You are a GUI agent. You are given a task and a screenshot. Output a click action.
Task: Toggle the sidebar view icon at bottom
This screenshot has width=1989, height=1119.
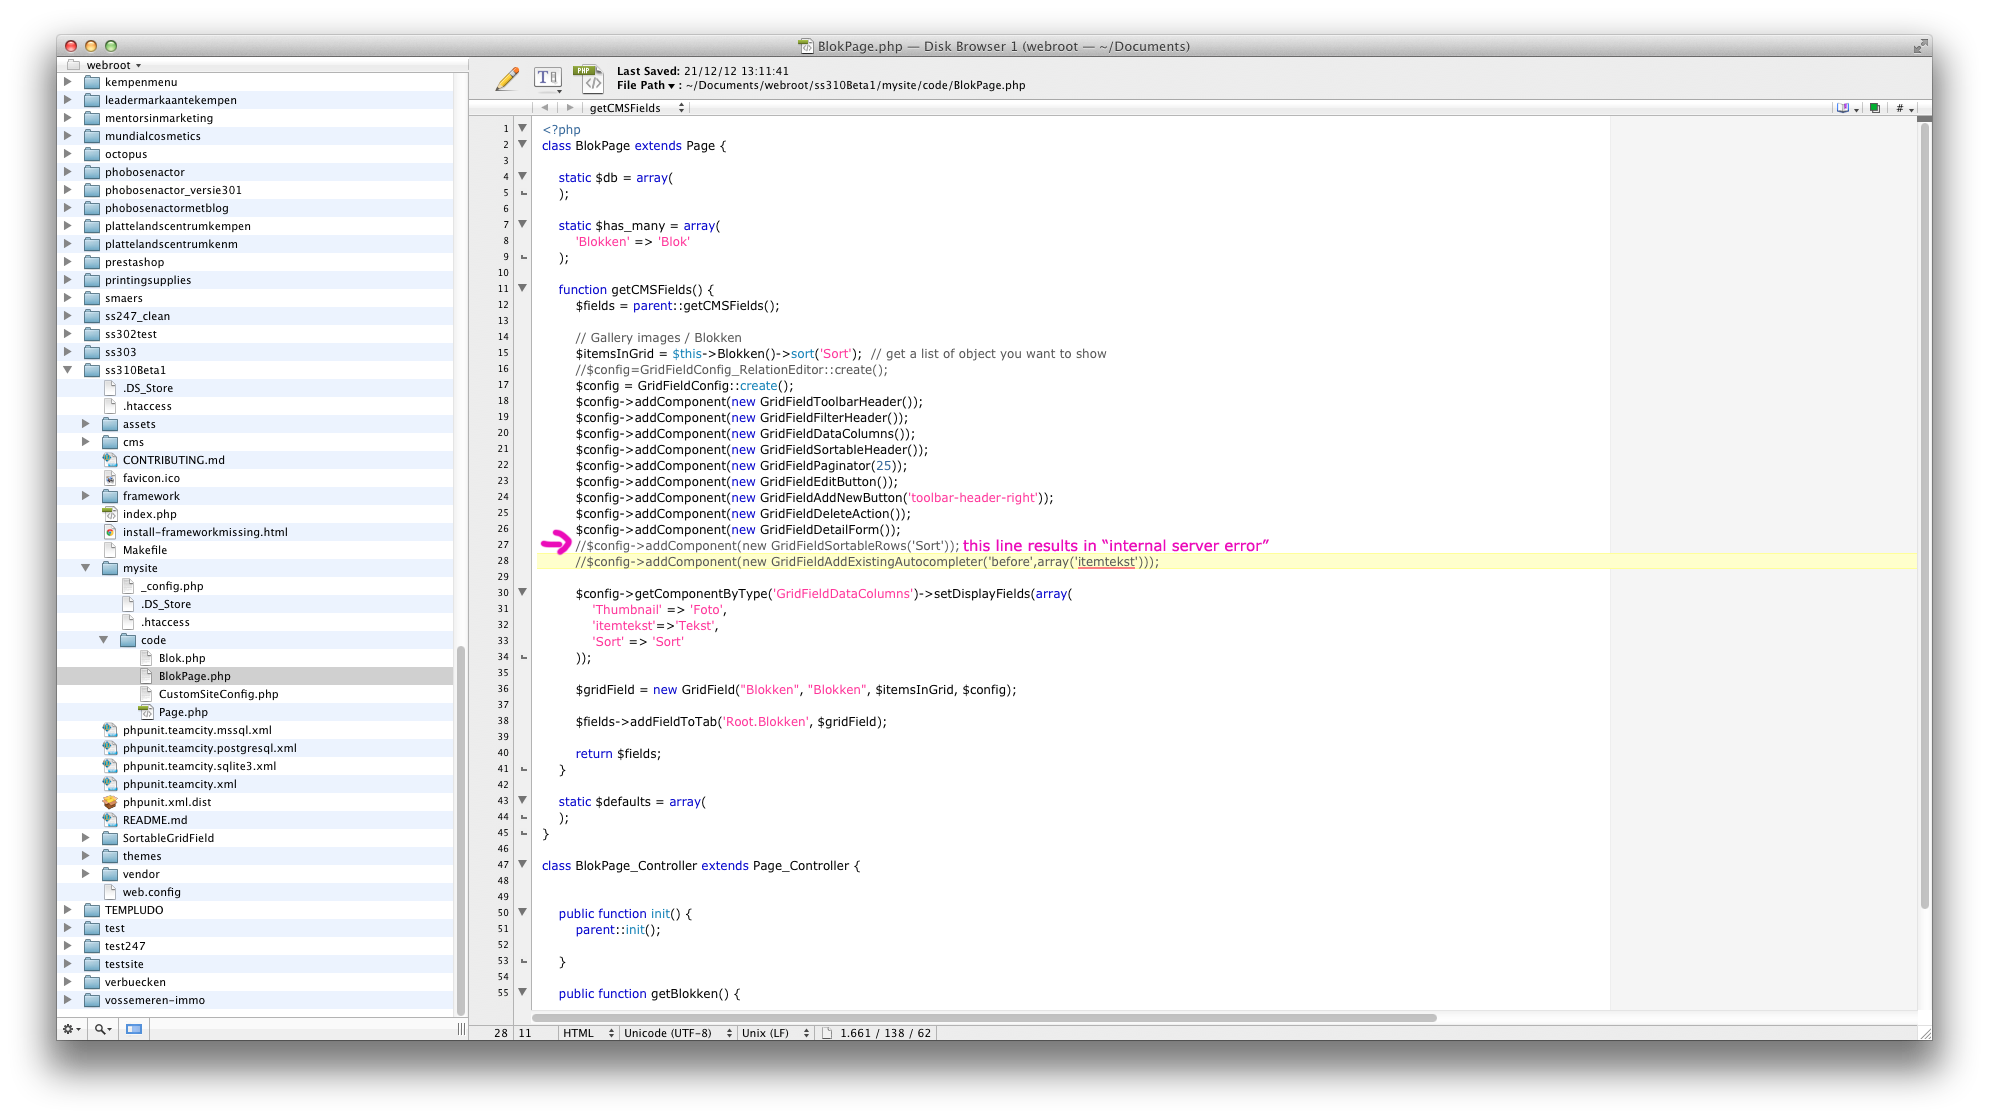(x=134, y=1029)
